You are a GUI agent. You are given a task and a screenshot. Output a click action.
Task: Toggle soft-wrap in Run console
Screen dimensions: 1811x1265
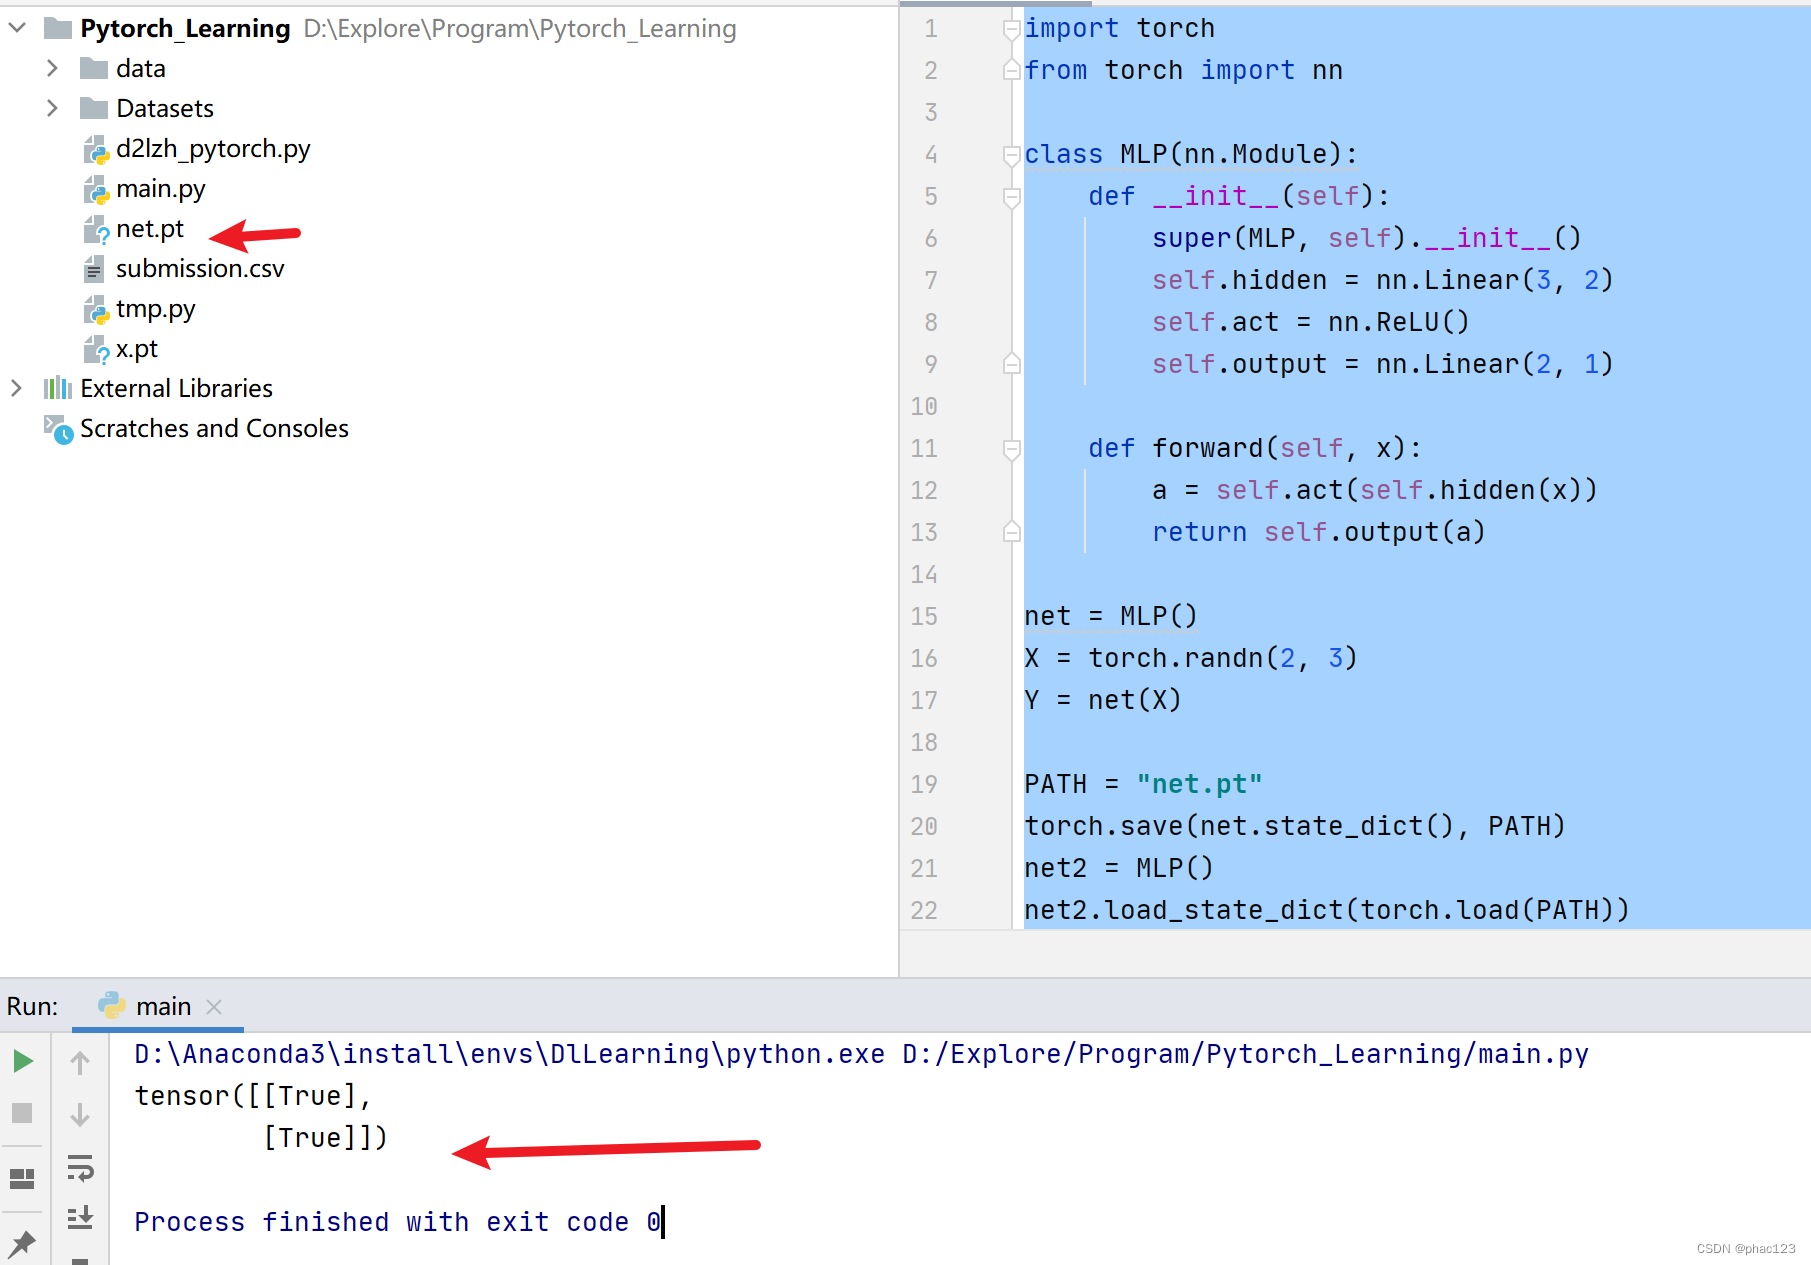tap(80, 1167)
